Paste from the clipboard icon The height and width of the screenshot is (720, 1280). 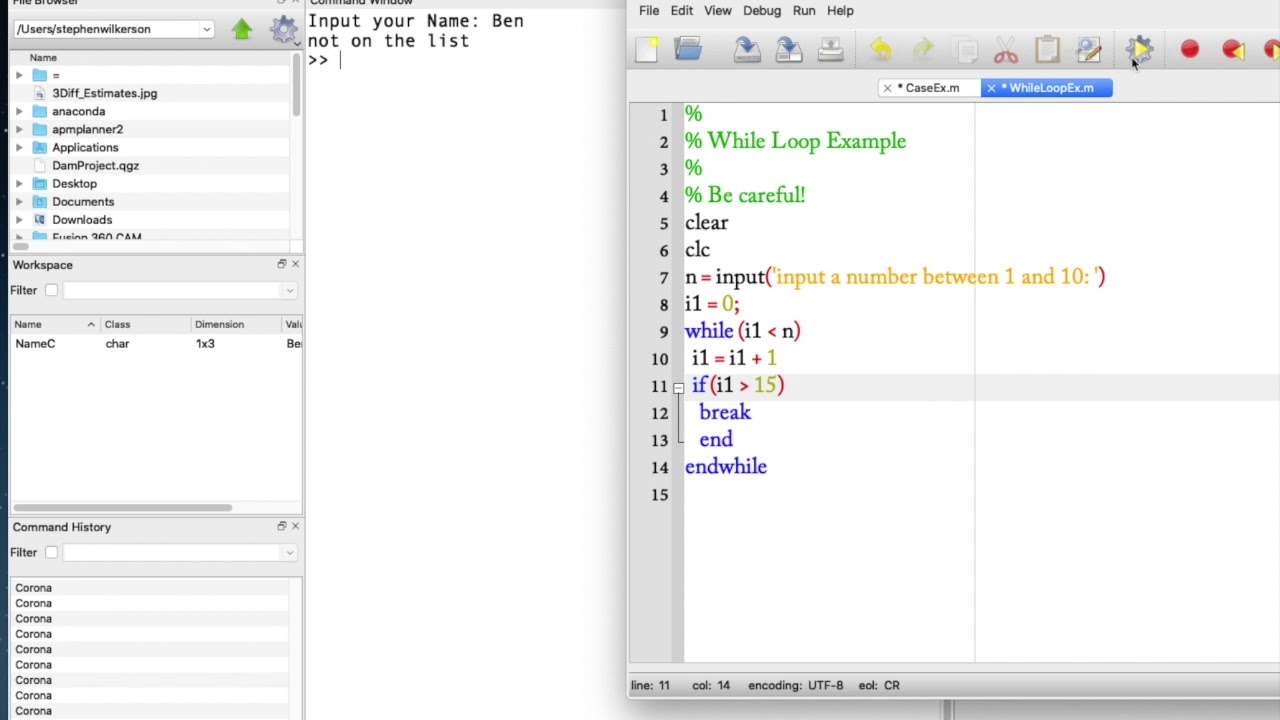[1047, 49]
